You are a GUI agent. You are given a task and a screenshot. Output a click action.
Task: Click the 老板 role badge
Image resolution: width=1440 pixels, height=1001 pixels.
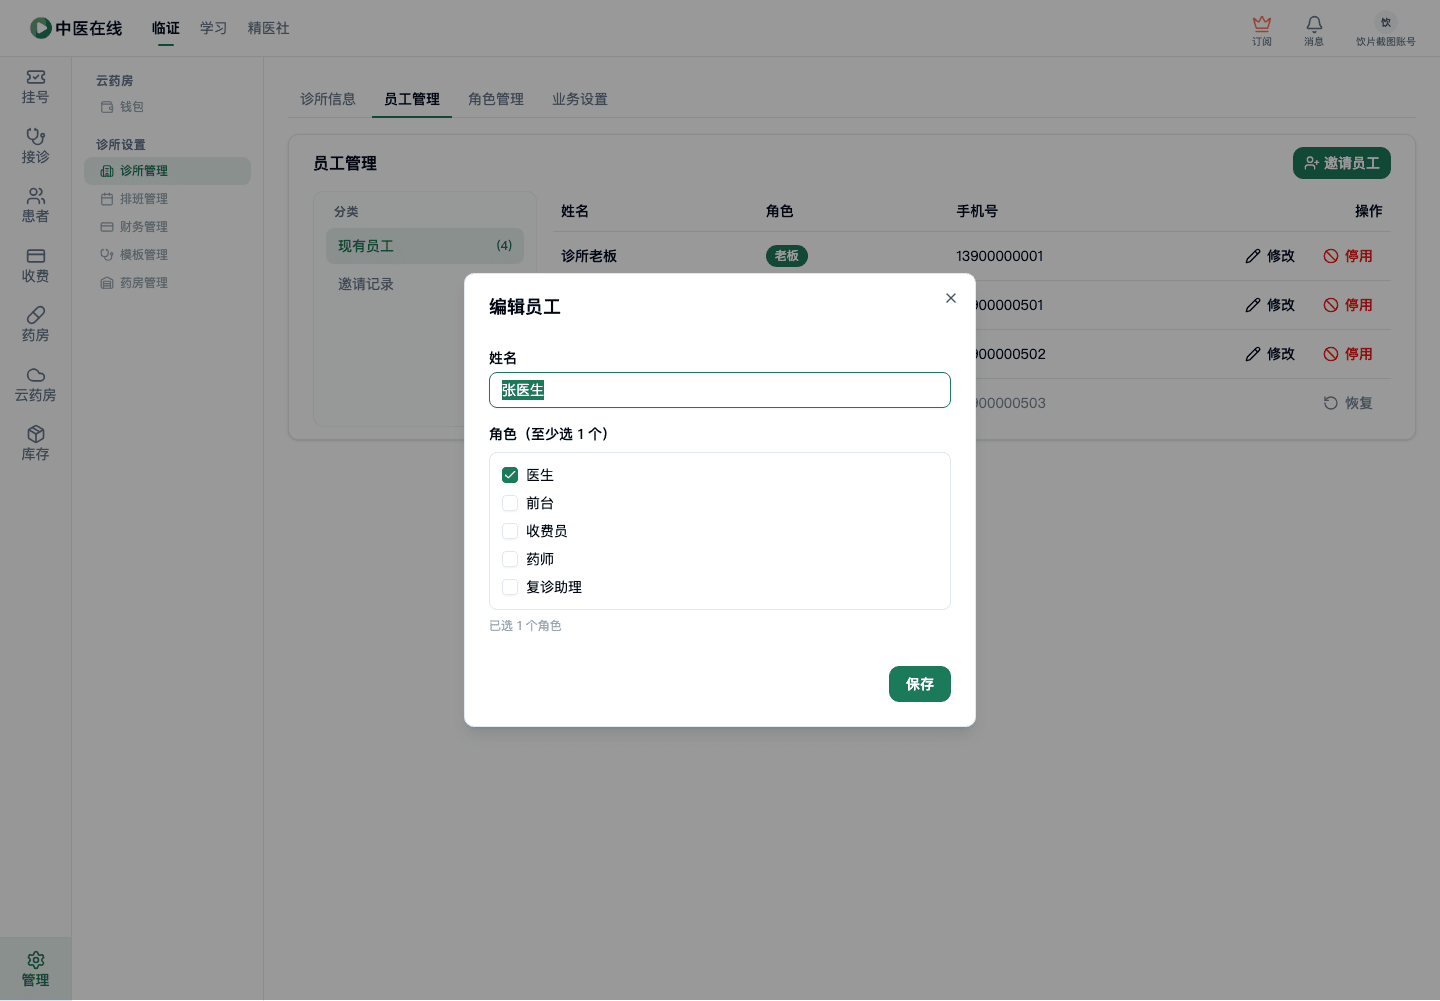(787, 256)
